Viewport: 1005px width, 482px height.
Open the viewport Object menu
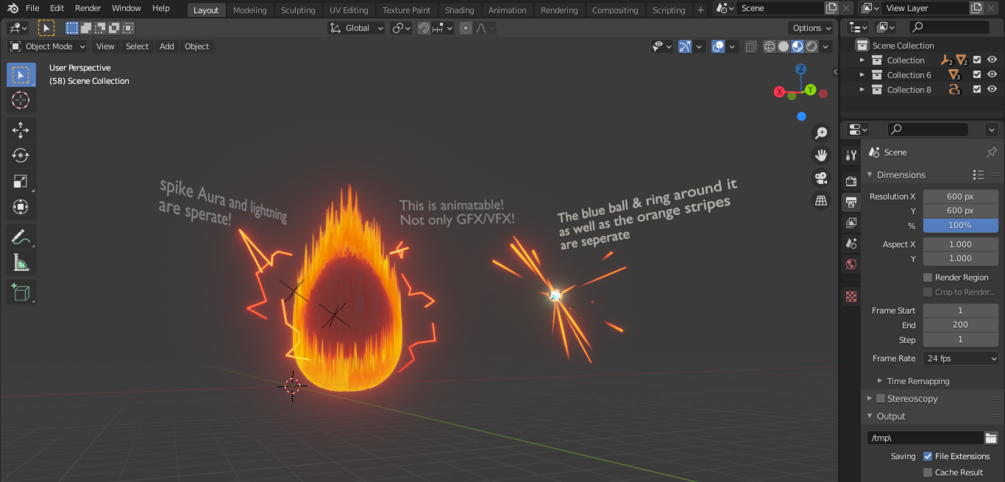pos(197,46)
